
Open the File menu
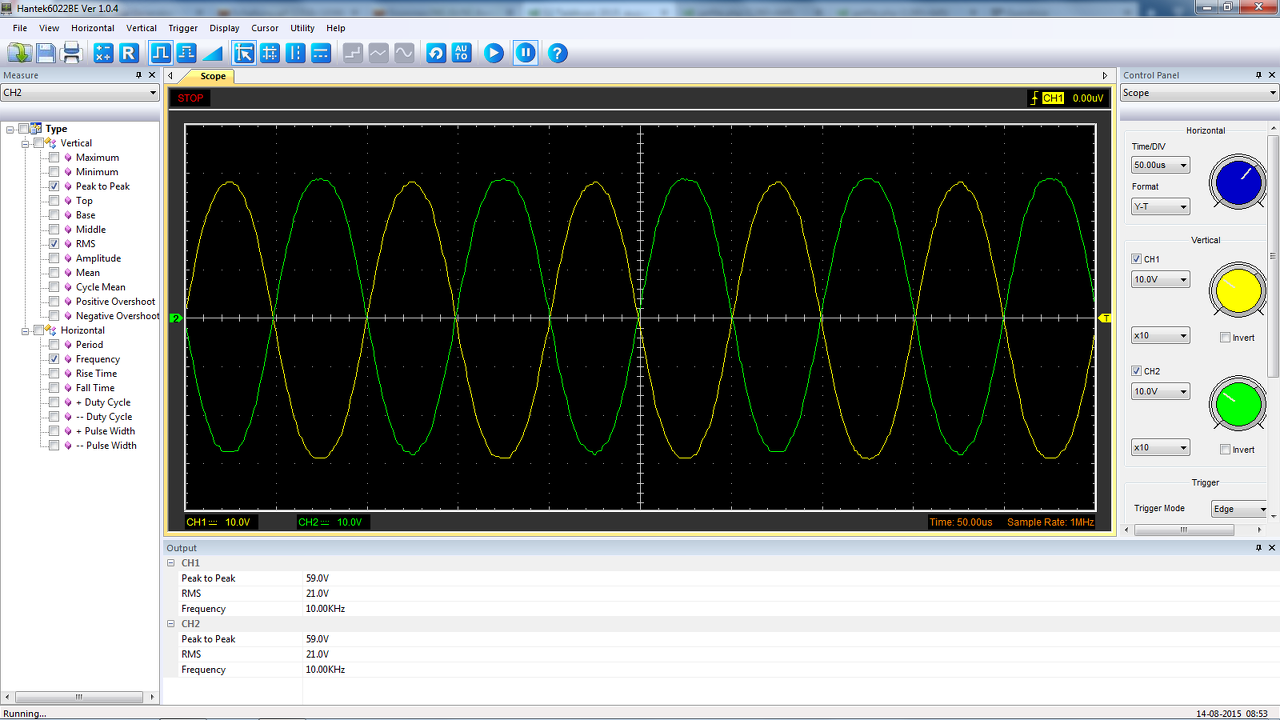pyautogui.click(x=20, y=28)
